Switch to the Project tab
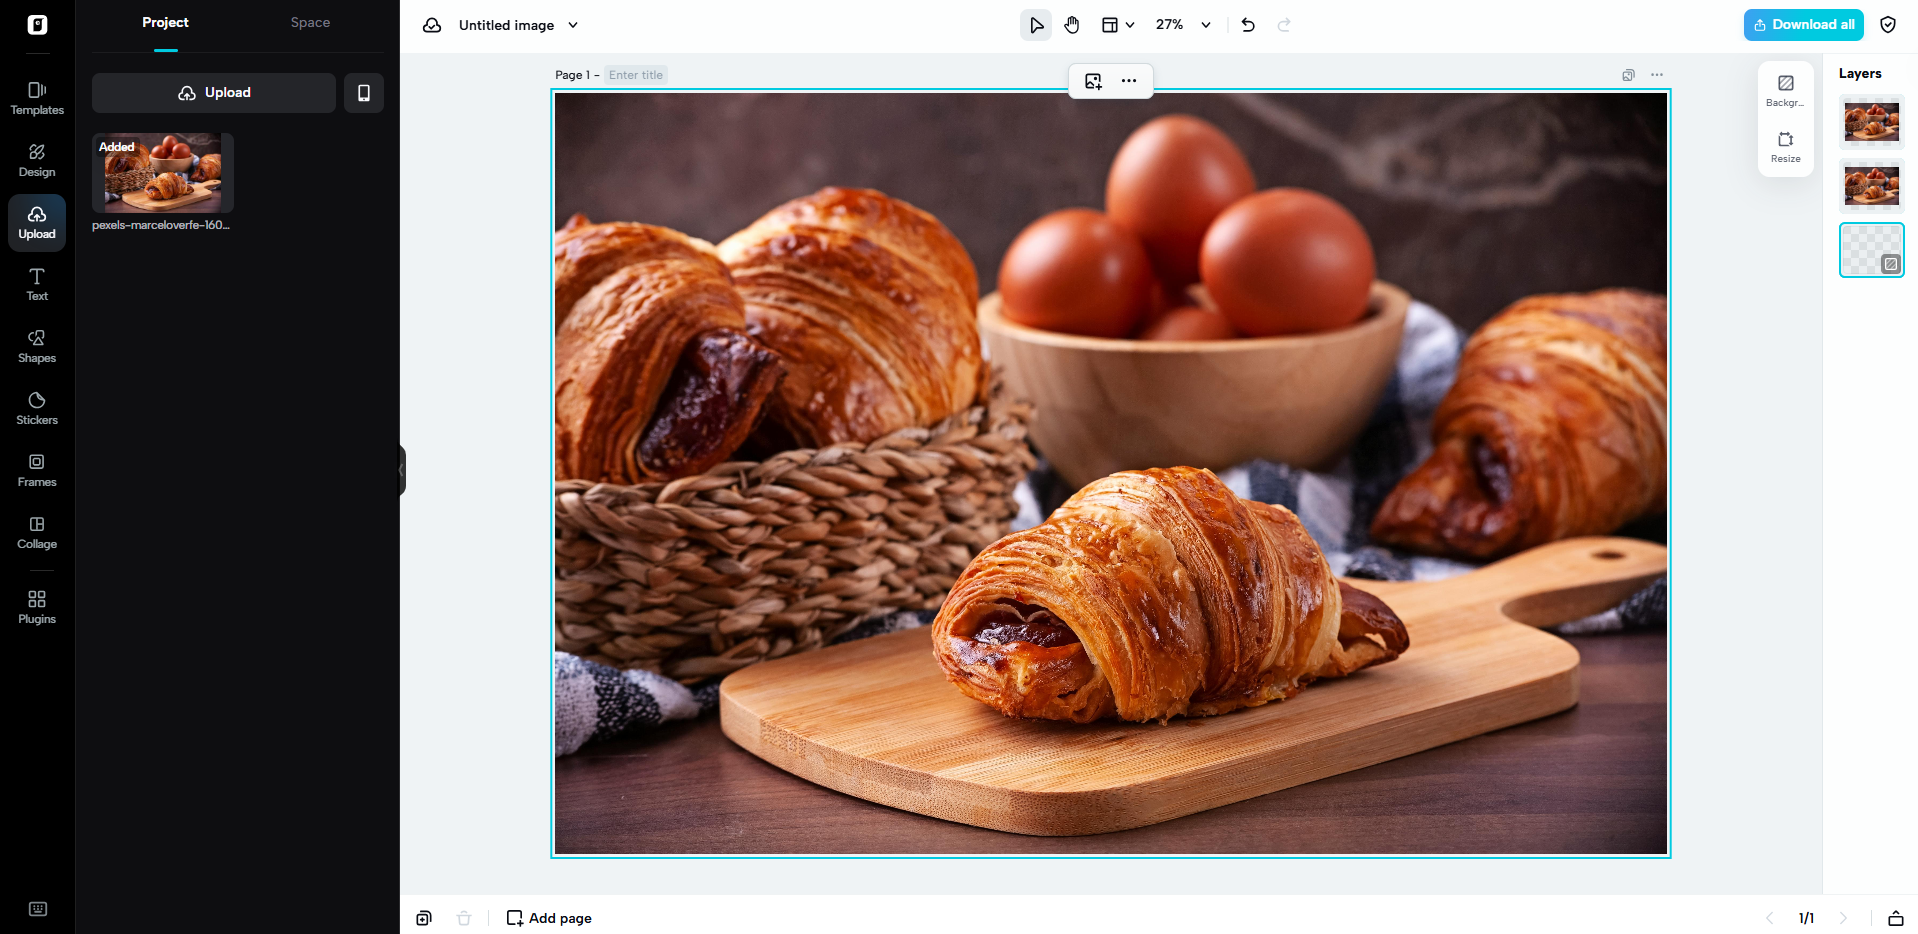Viewport: 1918px width, 934px height. pos(165,23)
